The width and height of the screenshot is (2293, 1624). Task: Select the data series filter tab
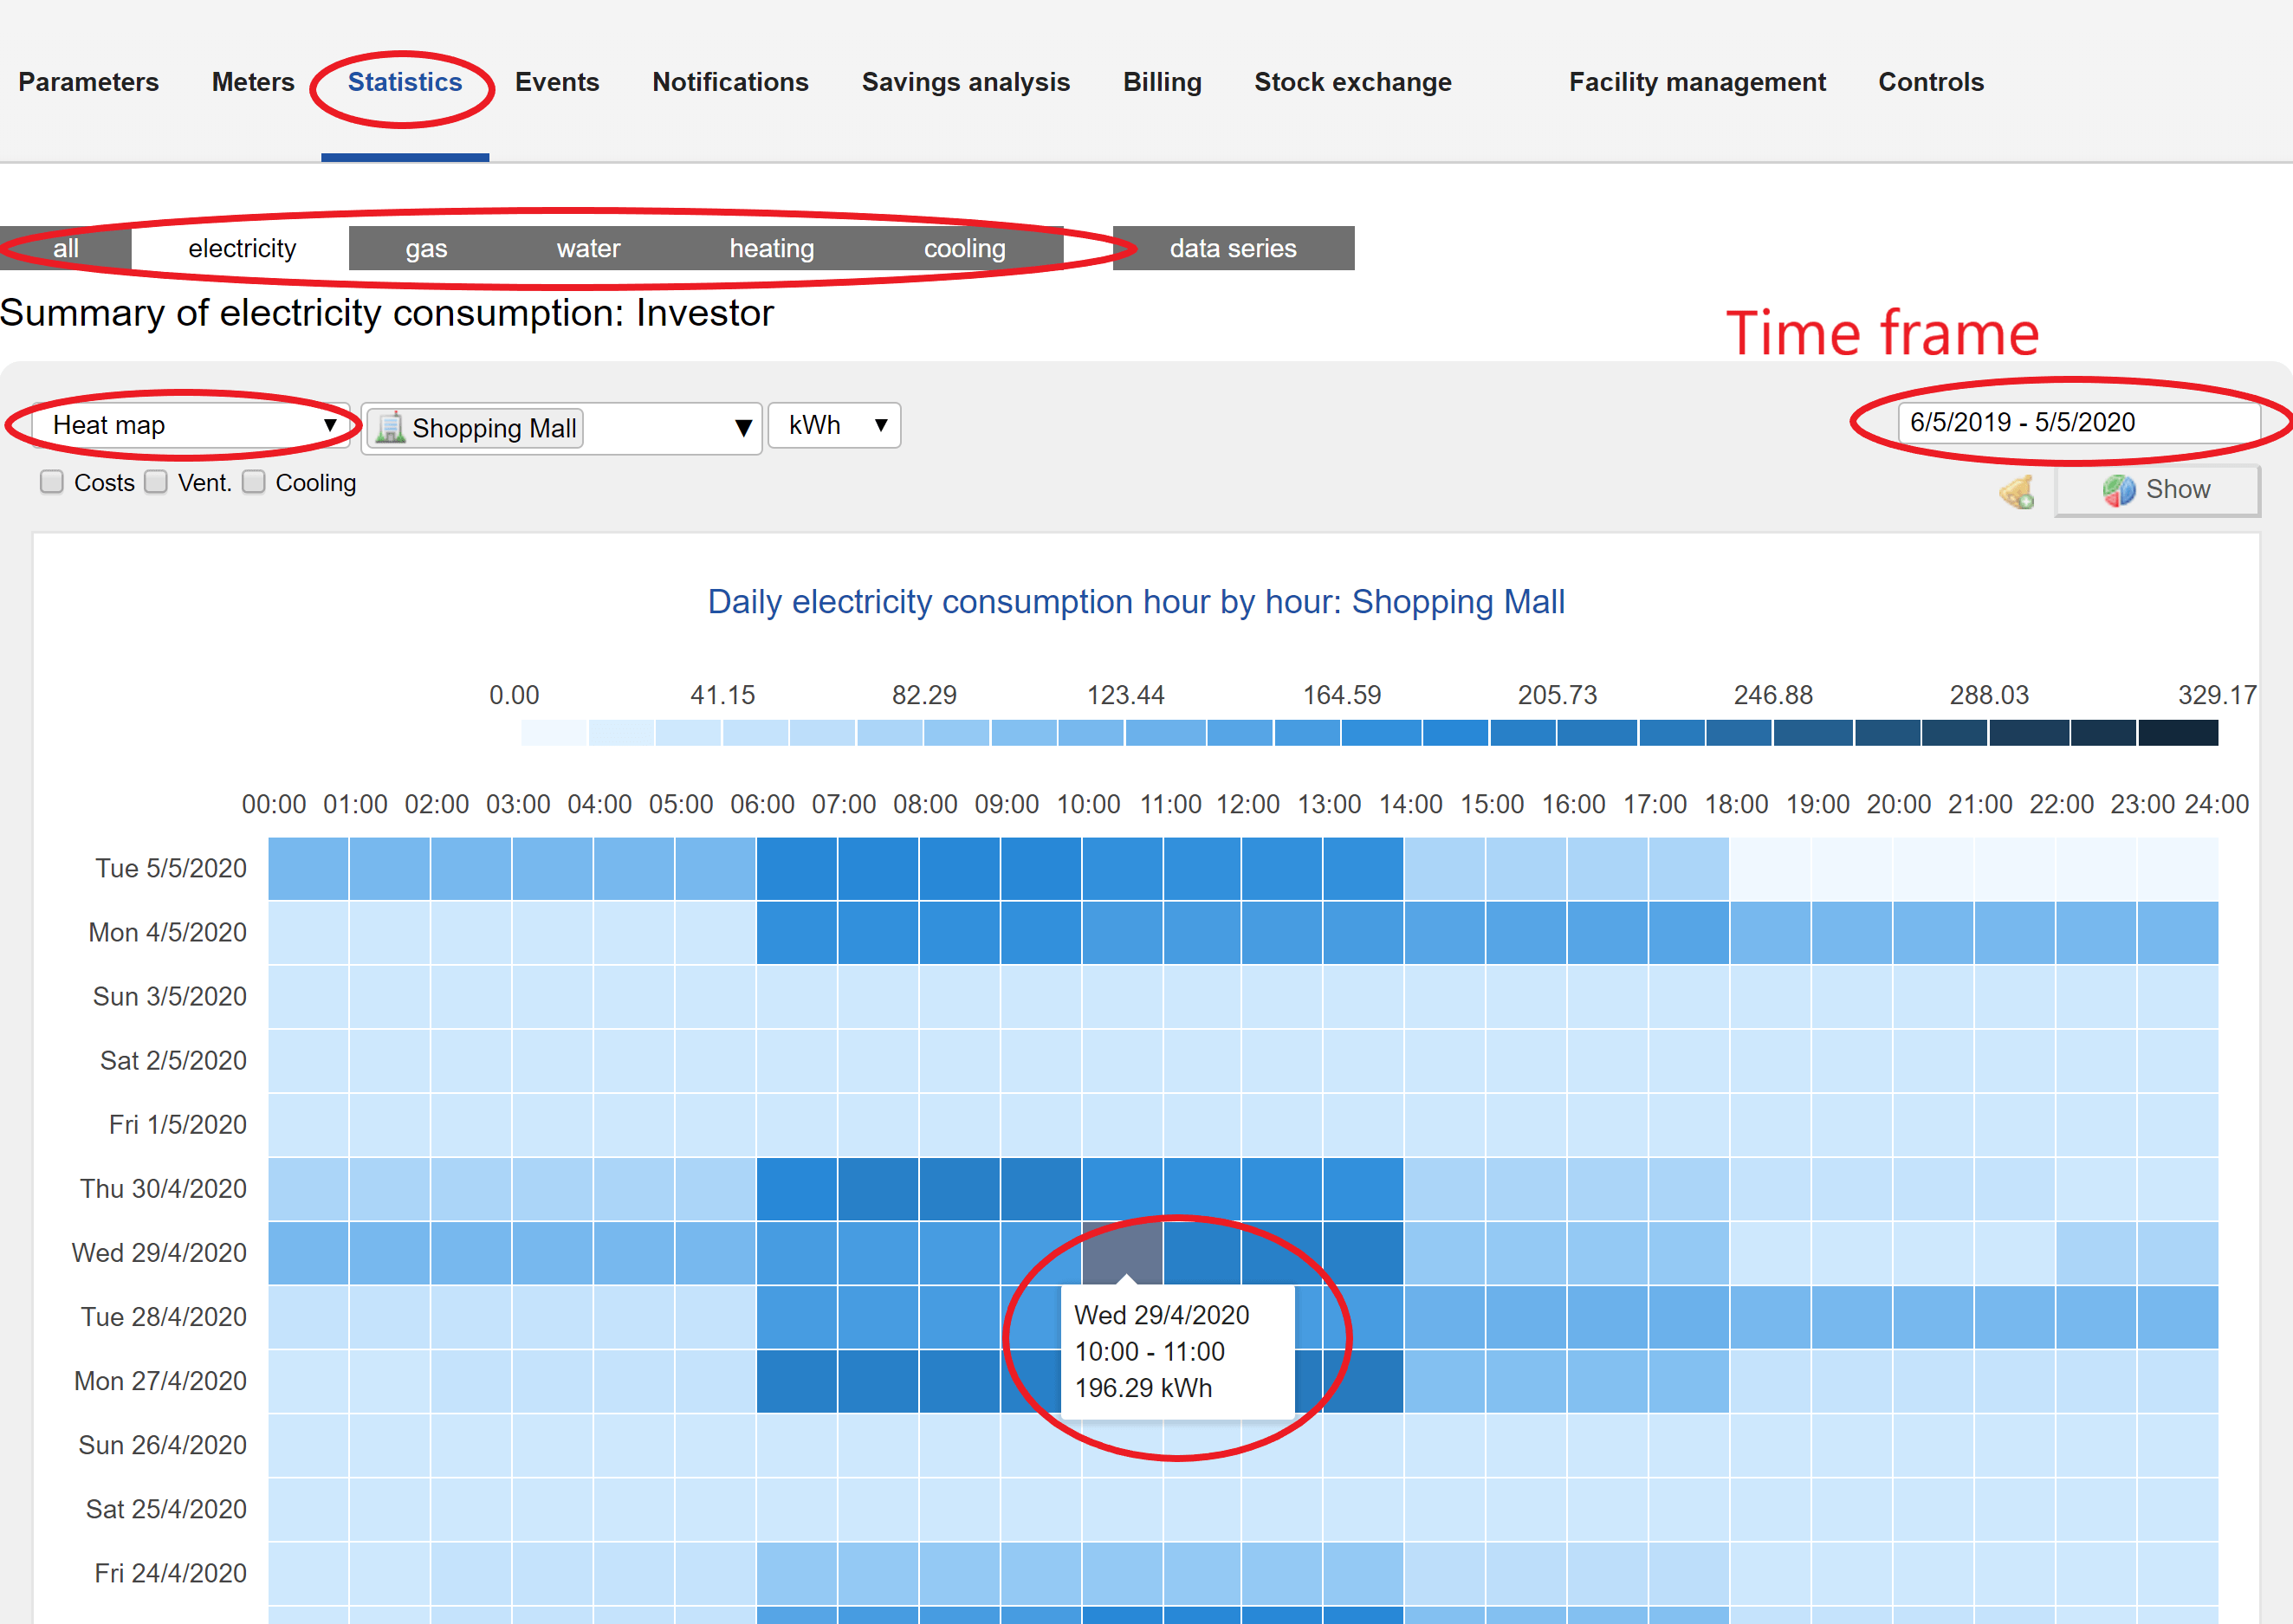1232,249
